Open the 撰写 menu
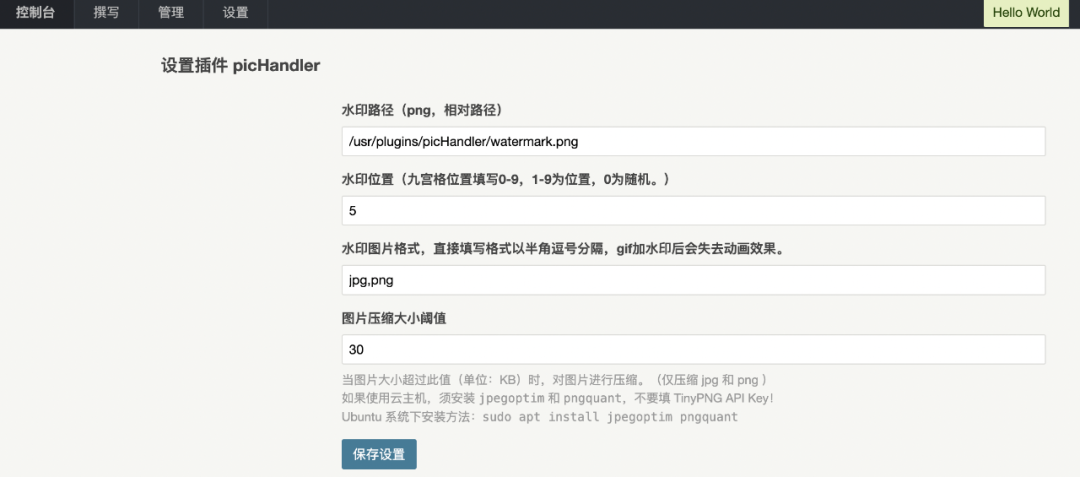Image resolution: width=1080 pixels, height=477 pixels. (x=106, y=13)
